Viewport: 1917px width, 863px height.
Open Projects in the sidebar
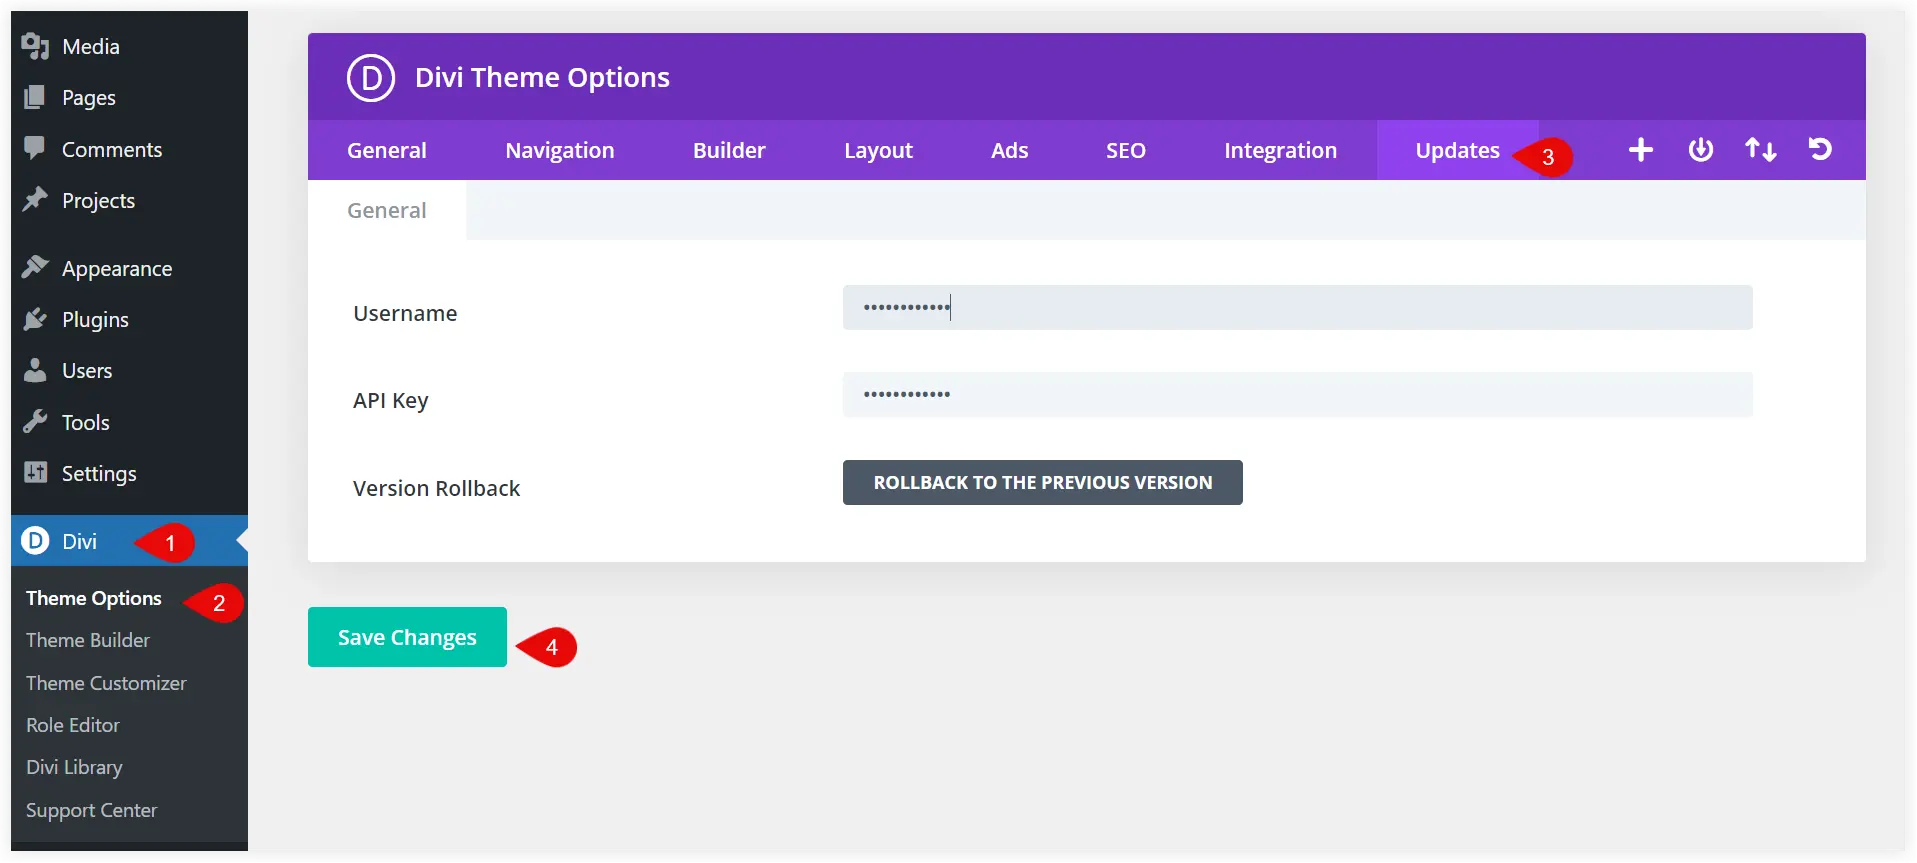coord(129,200)
